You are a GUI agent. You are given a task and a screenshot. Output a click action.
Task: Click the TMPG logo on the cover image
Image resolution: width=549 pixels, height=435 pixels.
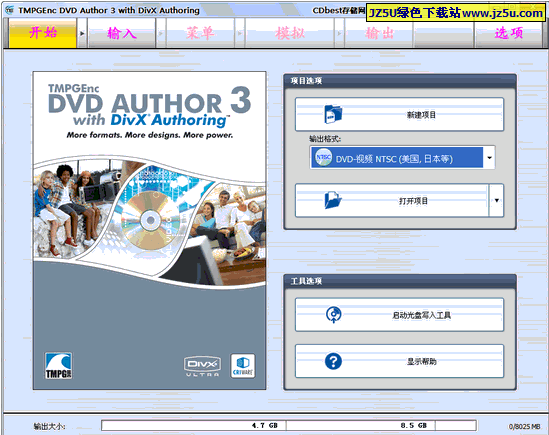click(x=58, y=366)
